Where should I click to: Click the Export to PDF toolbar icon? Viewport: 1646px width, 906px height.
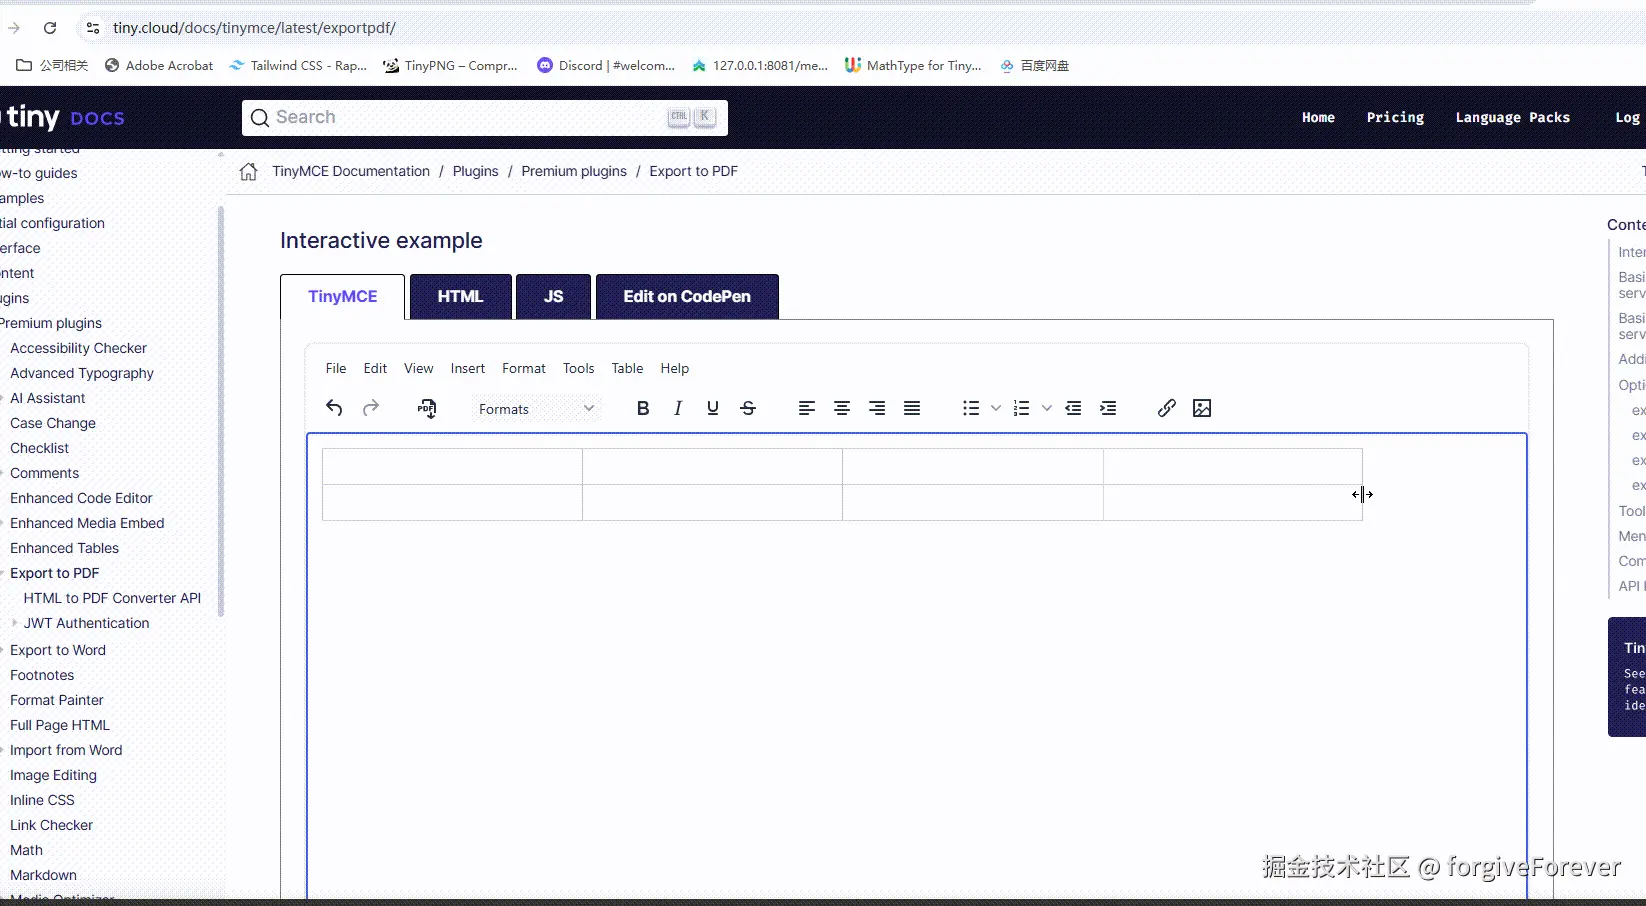coord(427,408)
